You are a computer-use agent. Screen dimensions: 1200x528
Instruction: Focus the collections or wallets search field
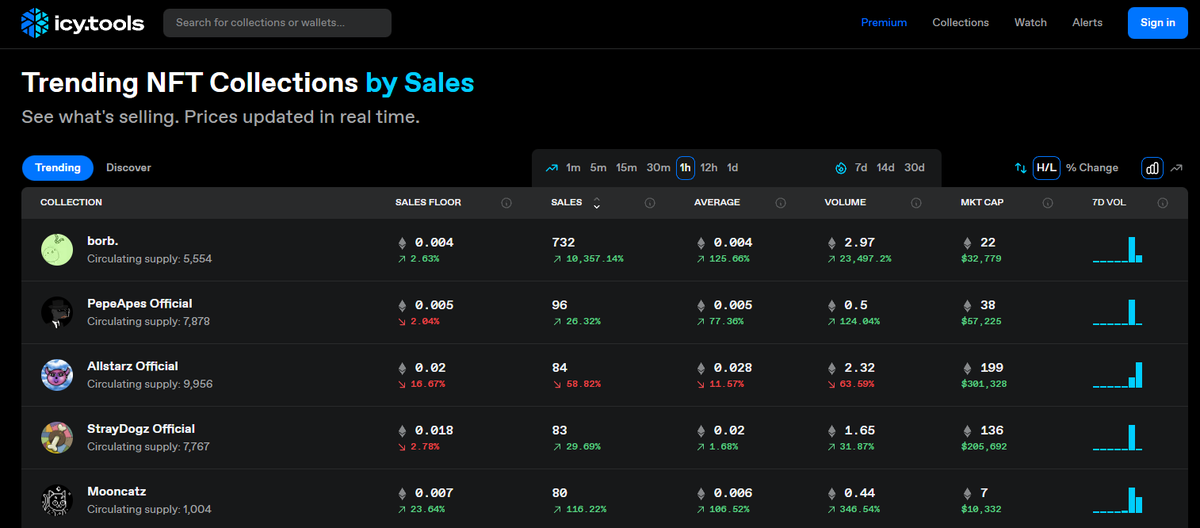tap(277, 22)
